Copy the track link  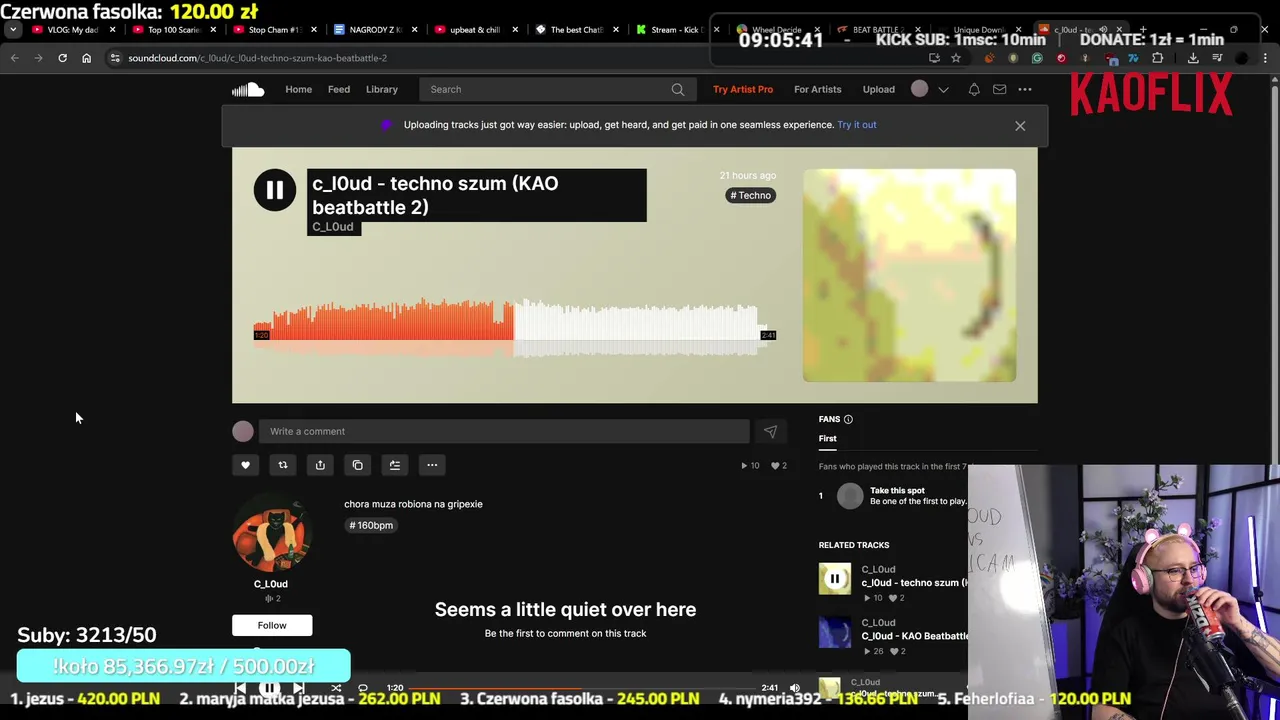(357, 465)
